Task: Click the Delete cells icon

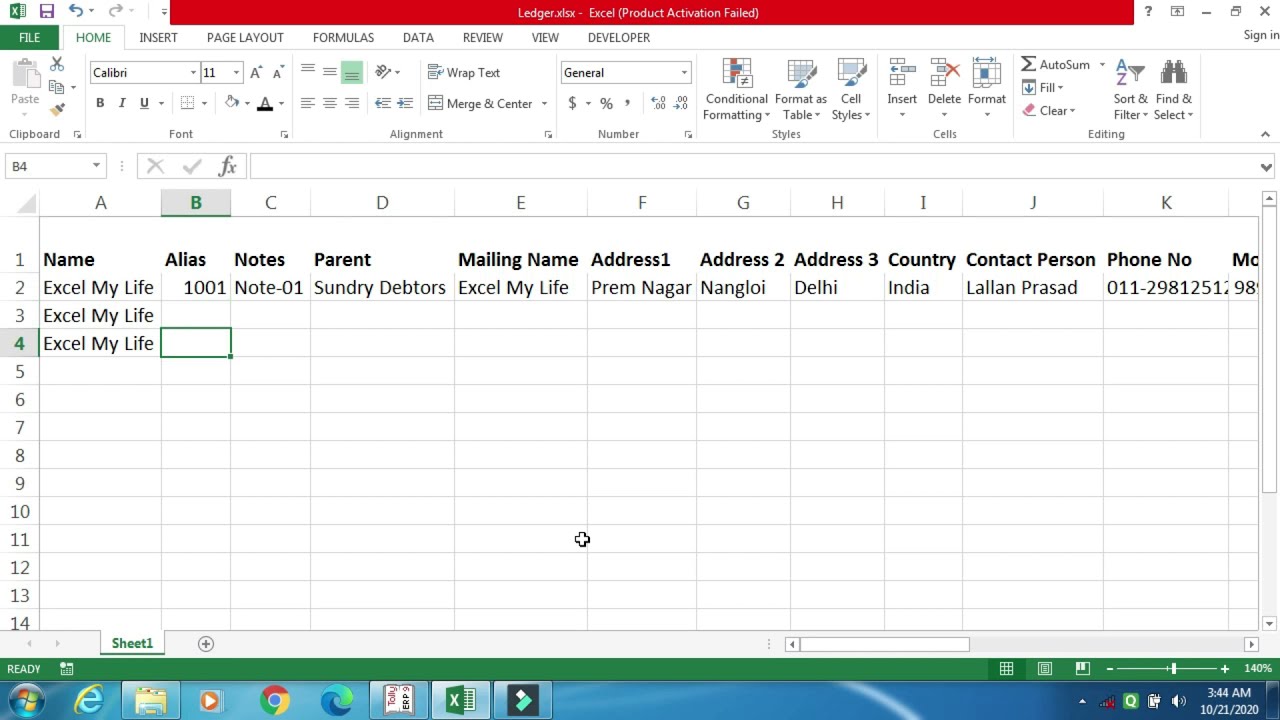Action: (944, 74)
